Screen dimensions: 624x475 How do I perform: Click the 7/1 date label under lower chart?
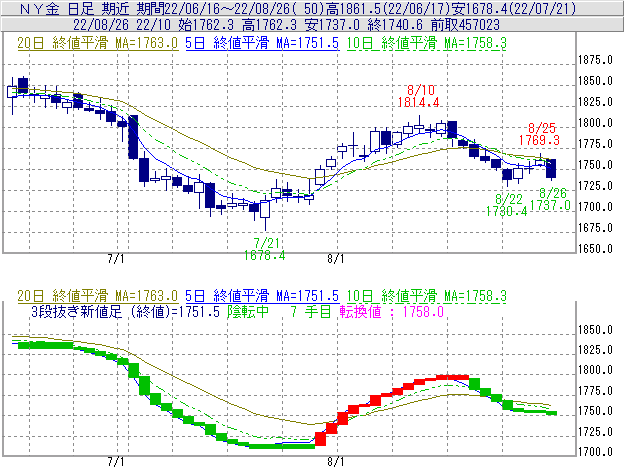pyautogui.click(x=116, y=462)
